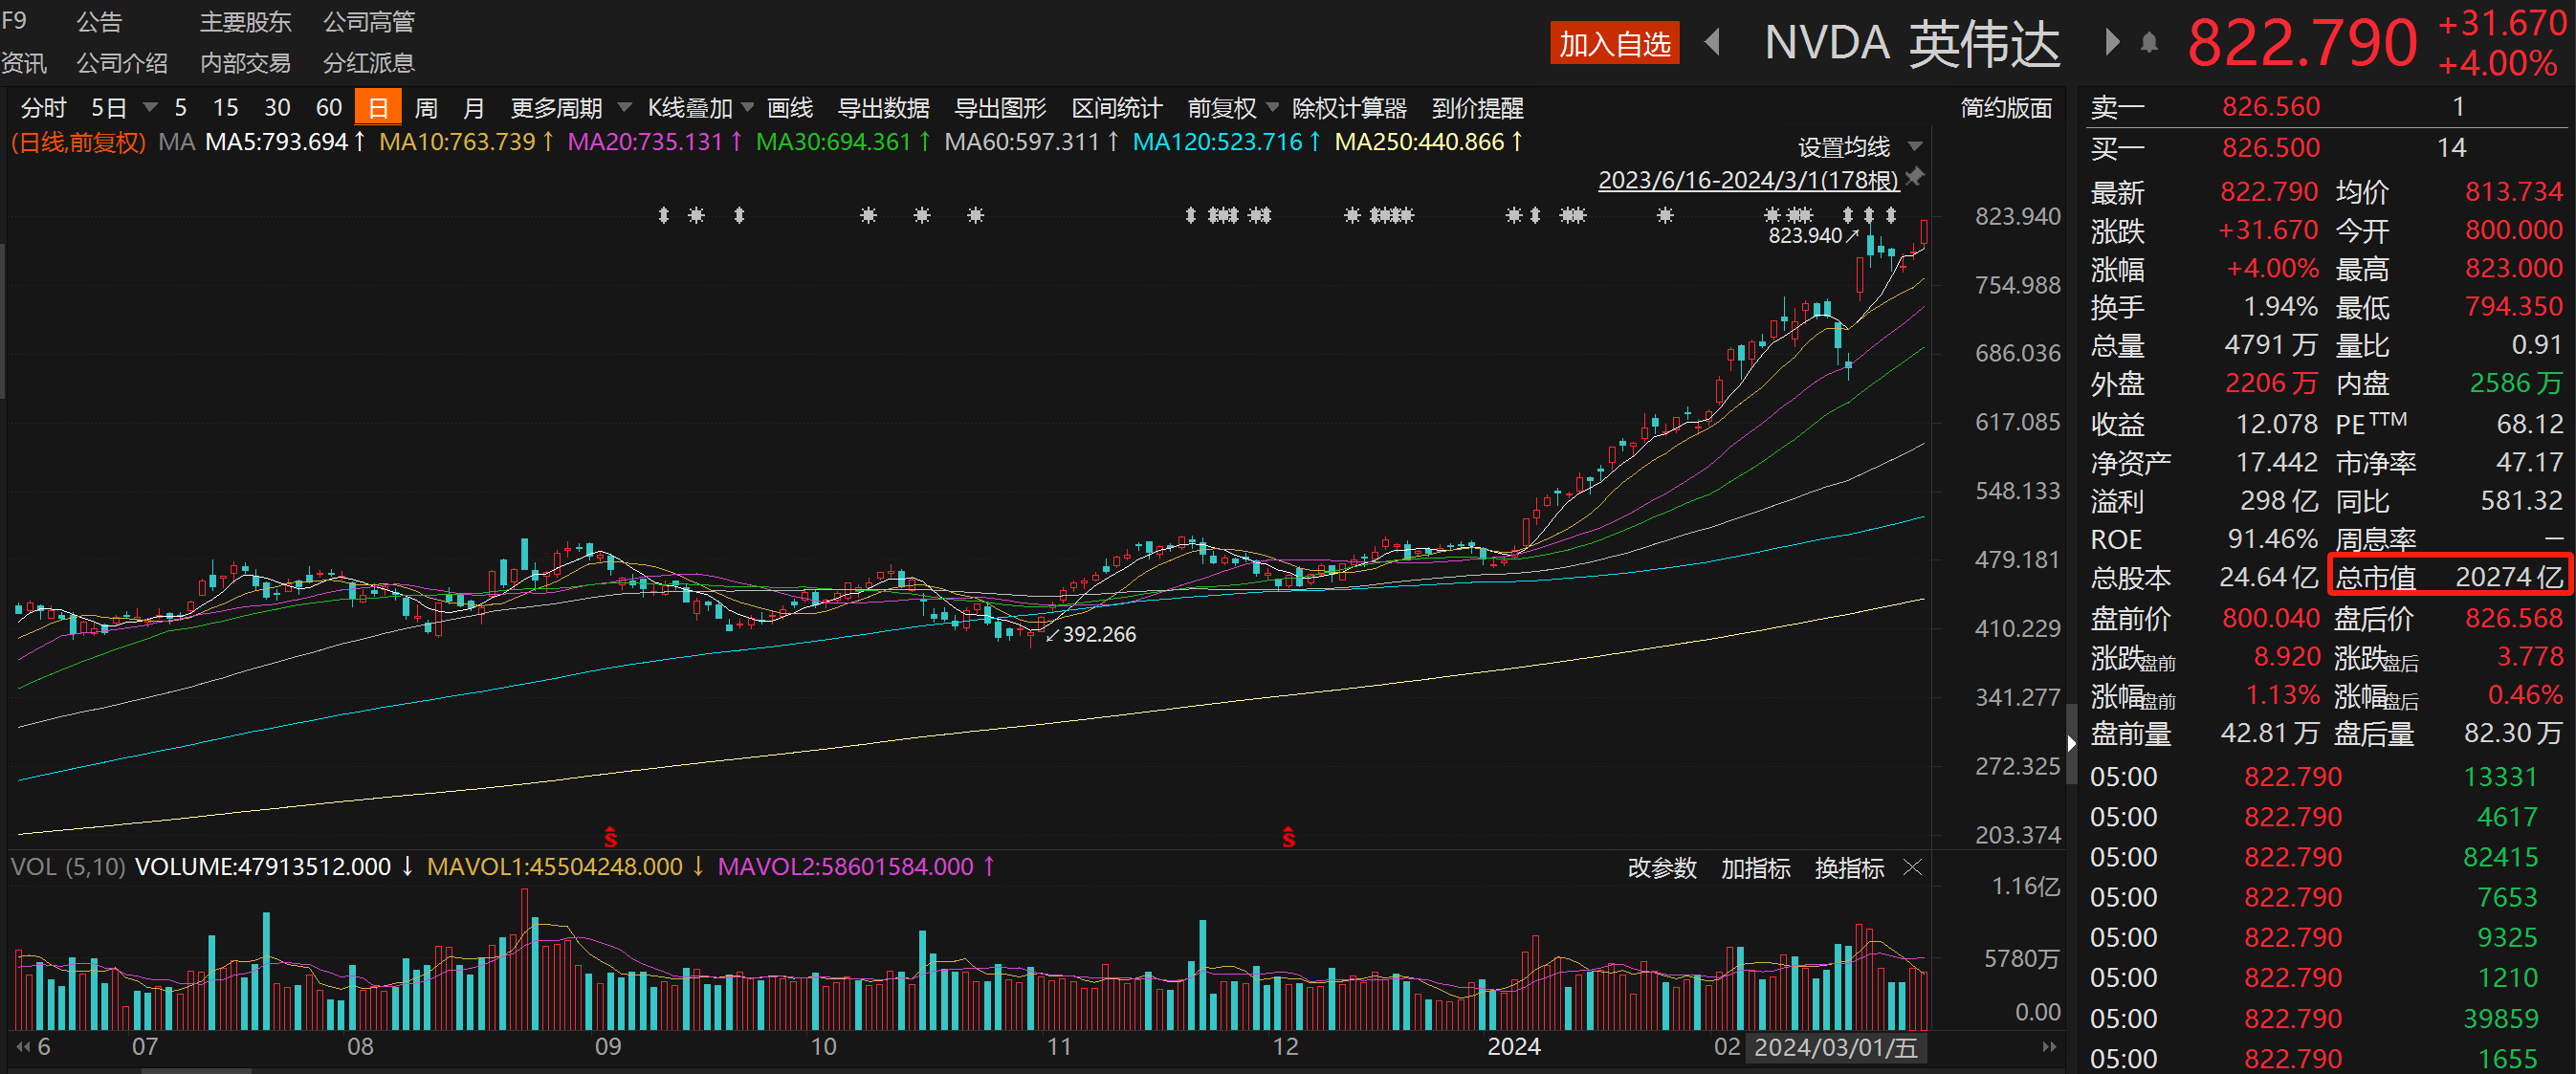Image resolution: width=2576 pixels, height=1074 pixels.
Task: Click 到价提醒 price alert
Action: [1477, 107]
